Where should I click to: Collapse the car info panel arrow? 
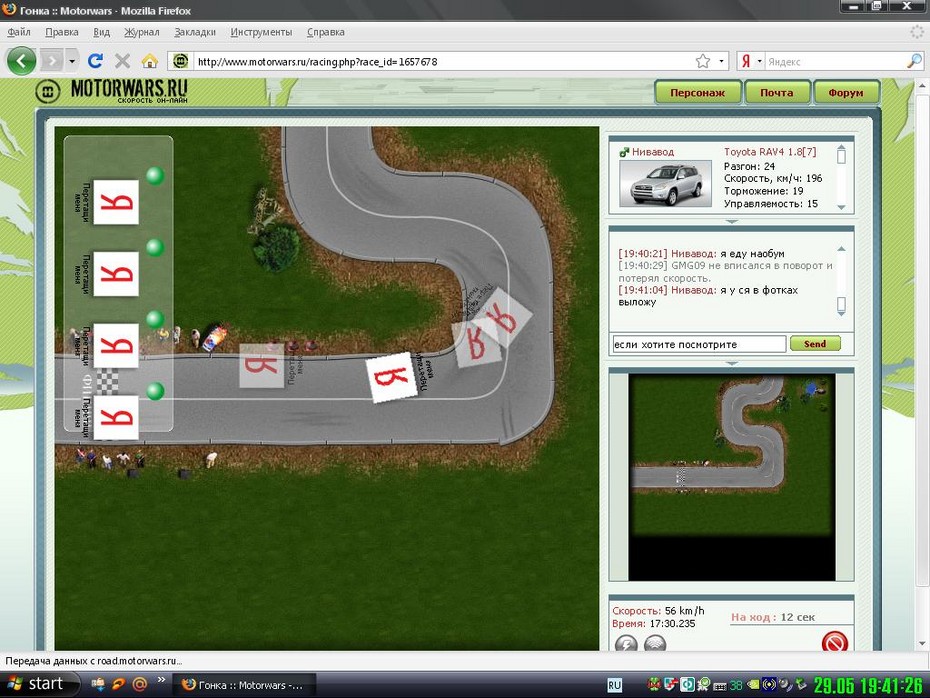(731, 221)
